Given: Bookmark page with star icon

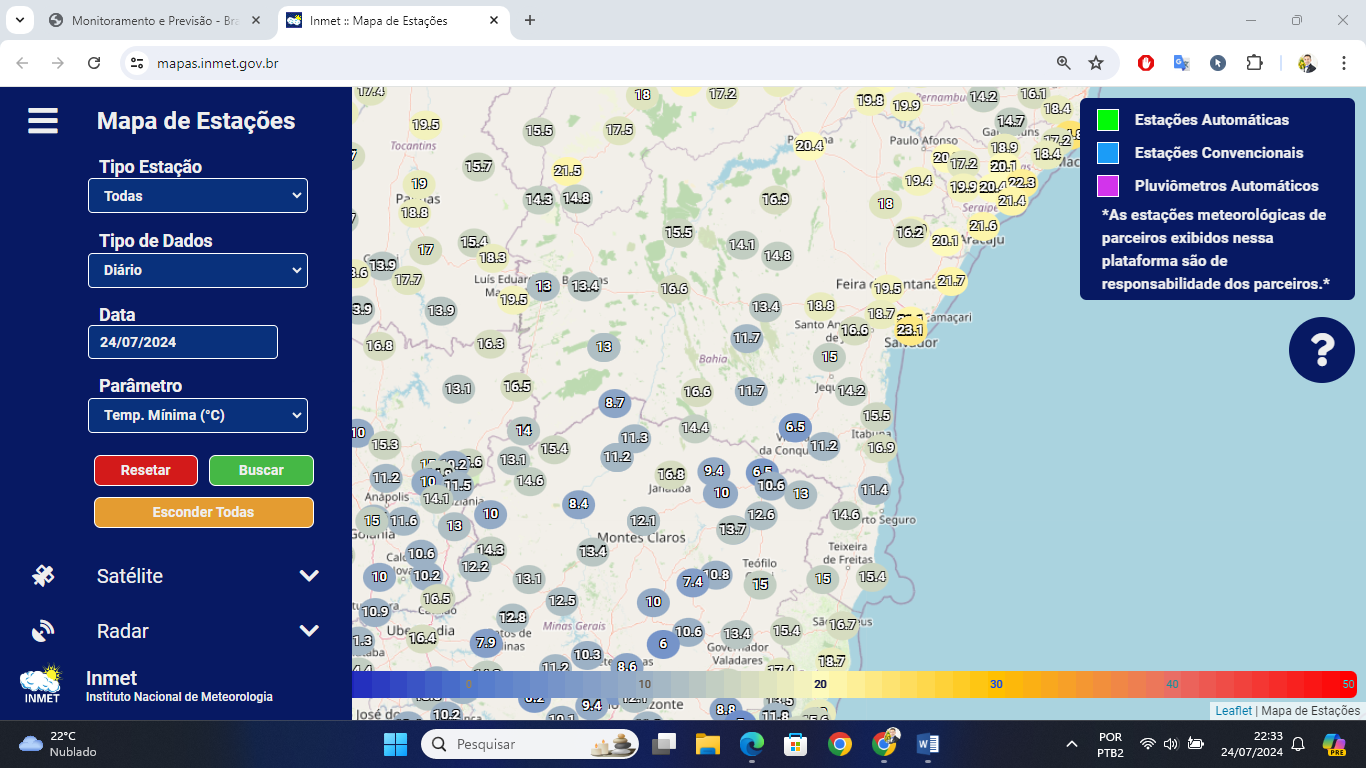Looking at the screenshot, I should pyautogui.click(x=1096, y=63).
